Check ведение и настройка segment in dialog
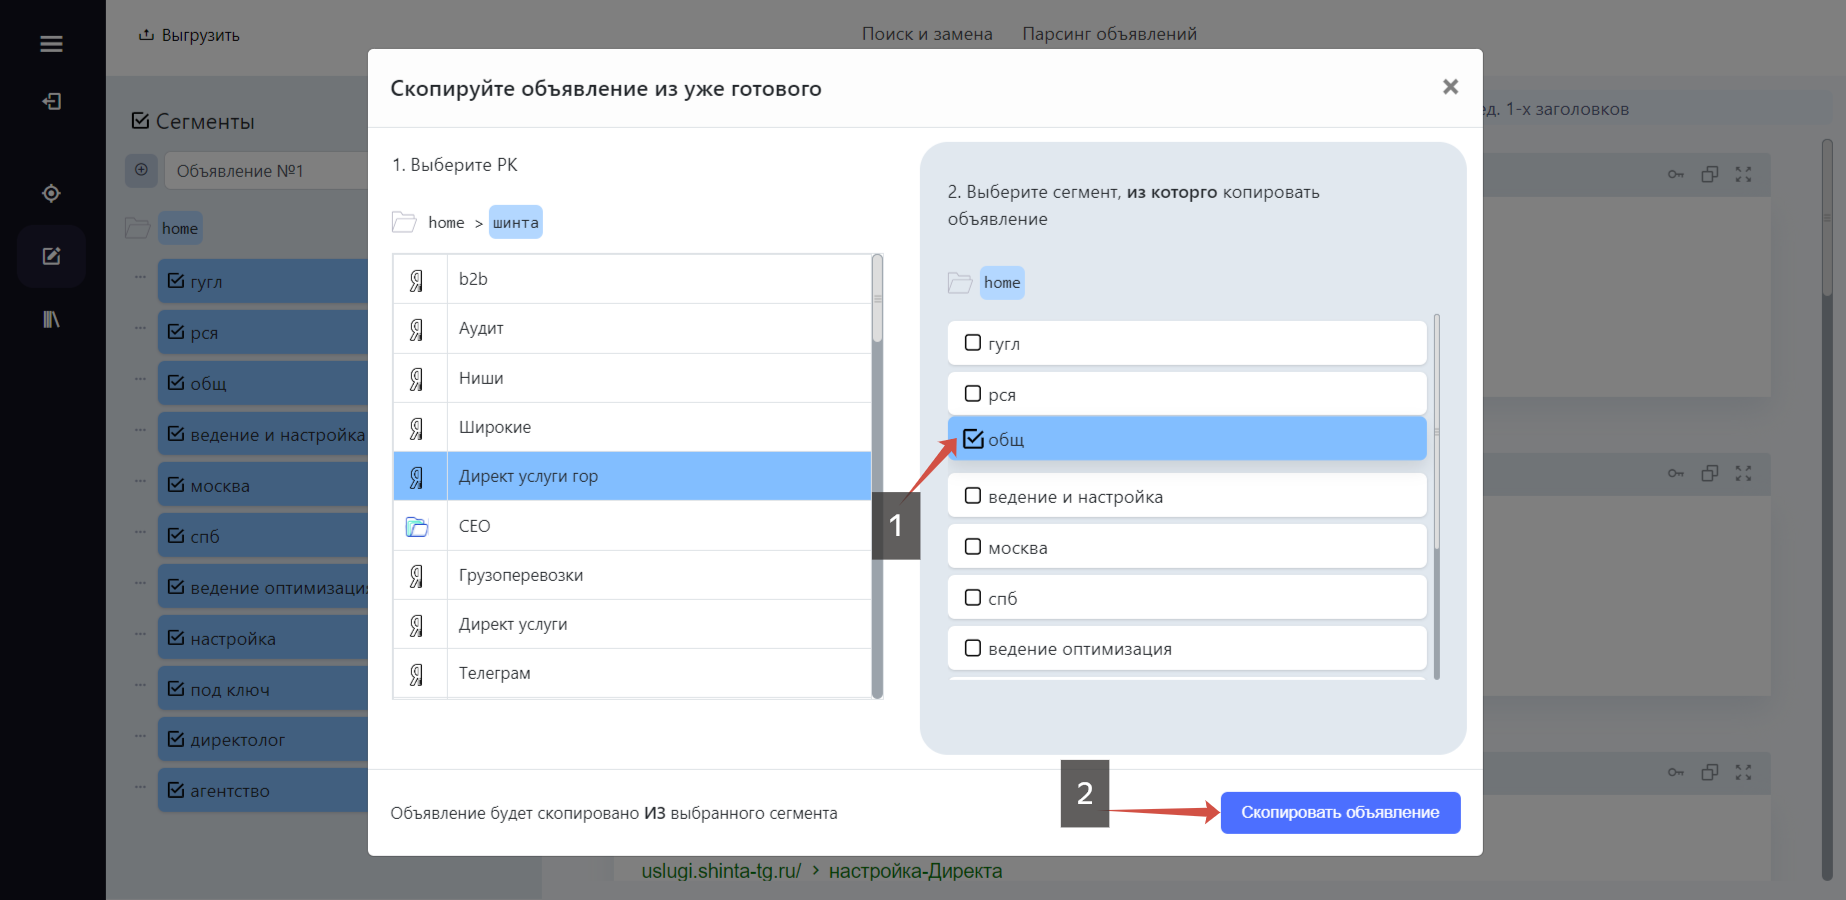The image size is (1846, 900). 972,496
